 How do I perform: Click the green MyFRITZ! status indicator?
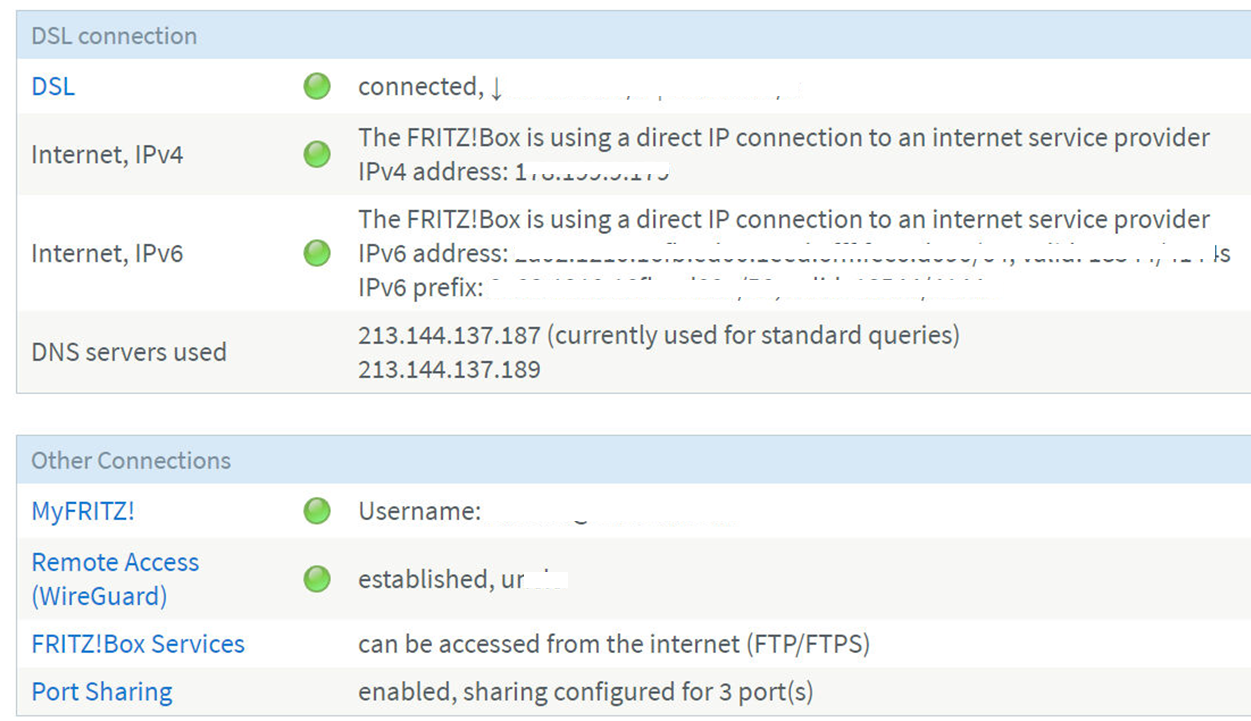(317, 511)
